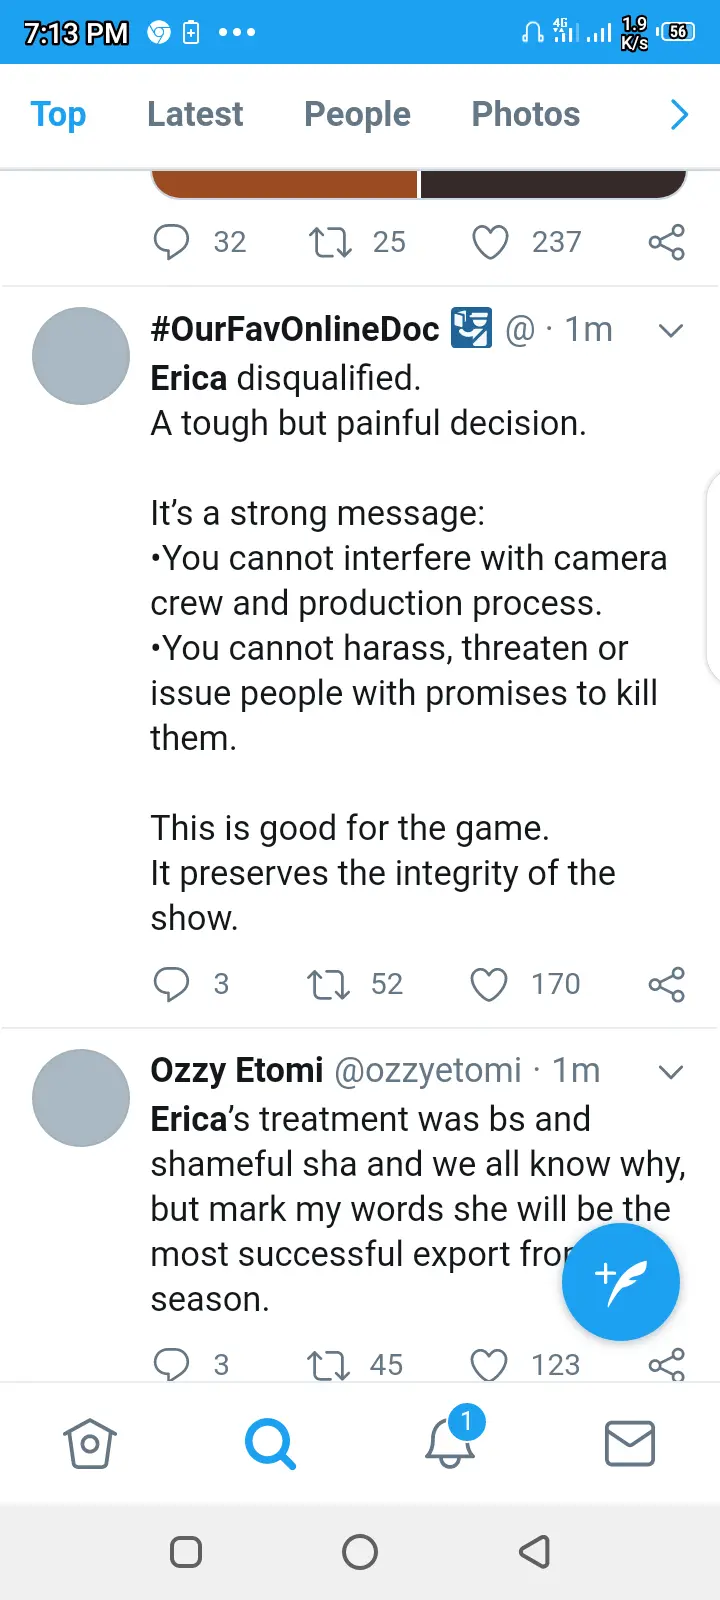Tap the Search magnifier in bottom bar
Image resolution: width=720 pixels, height=1600 pixels.
270,1443
